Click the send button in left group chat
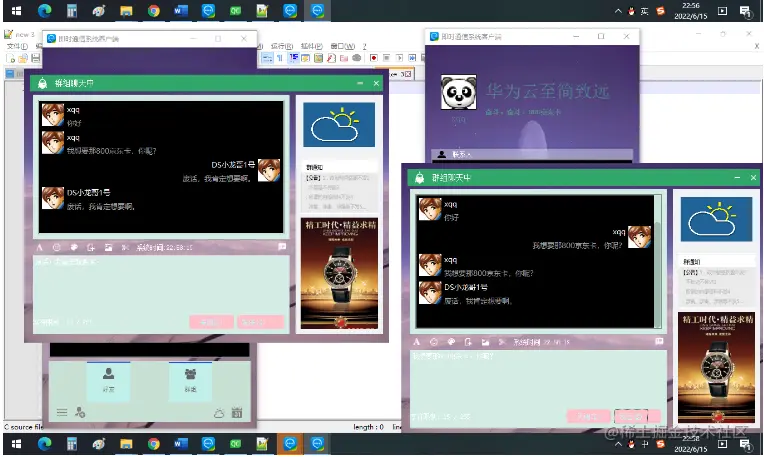 tap(260, 322)
